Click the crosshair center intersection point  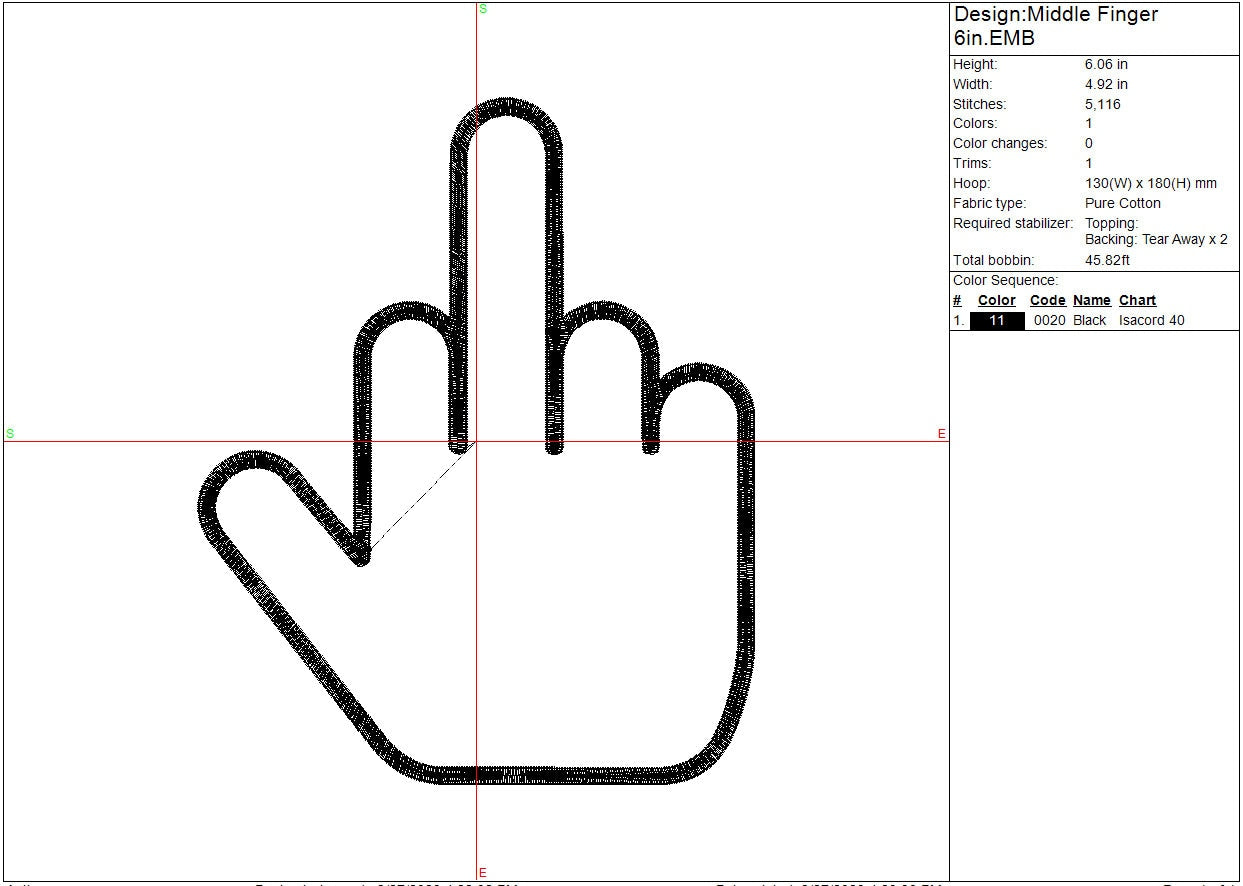(476, 441)
